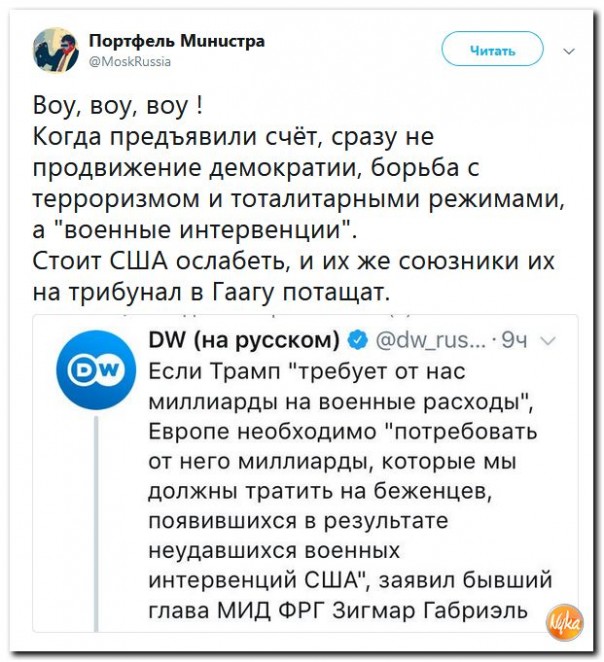604x662 pixels.
Task: Open the DW round logo avatar
Action: (x=96, y=369)
